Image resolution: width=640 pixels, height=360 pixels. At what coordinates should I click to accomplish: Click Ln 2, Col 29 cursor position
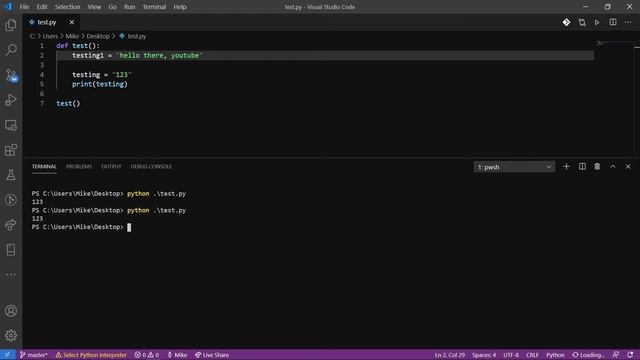[x=449, y=355]
